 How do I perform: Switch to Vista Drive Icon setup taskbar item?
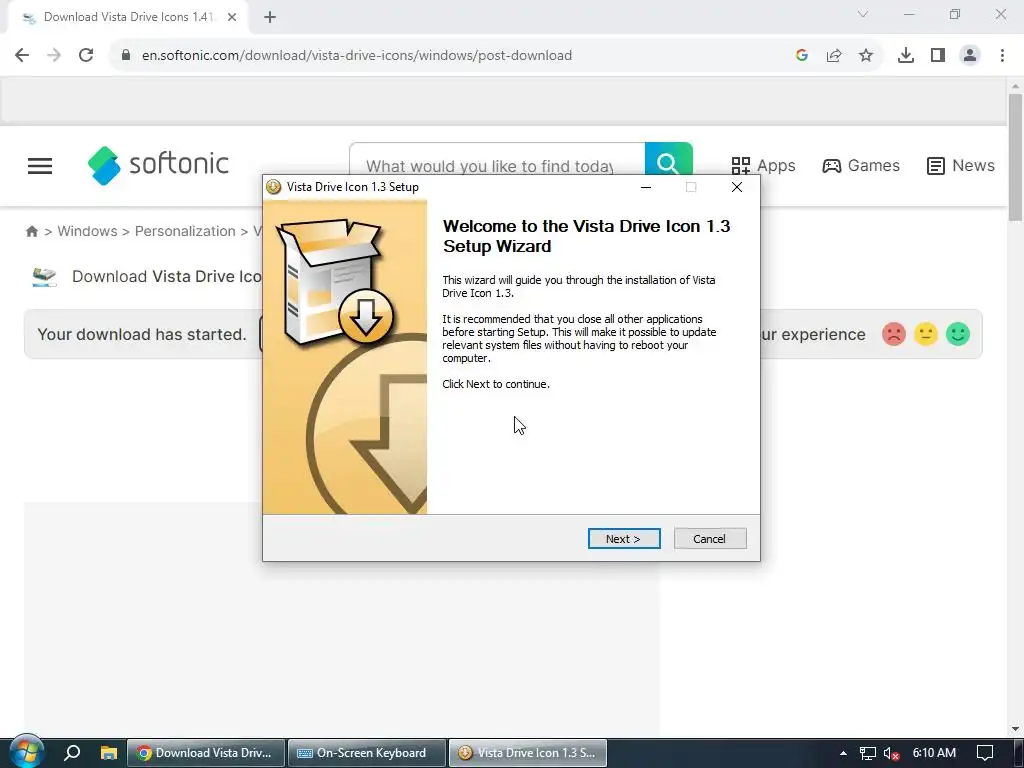pyautogui.click(x=528, y=753)
